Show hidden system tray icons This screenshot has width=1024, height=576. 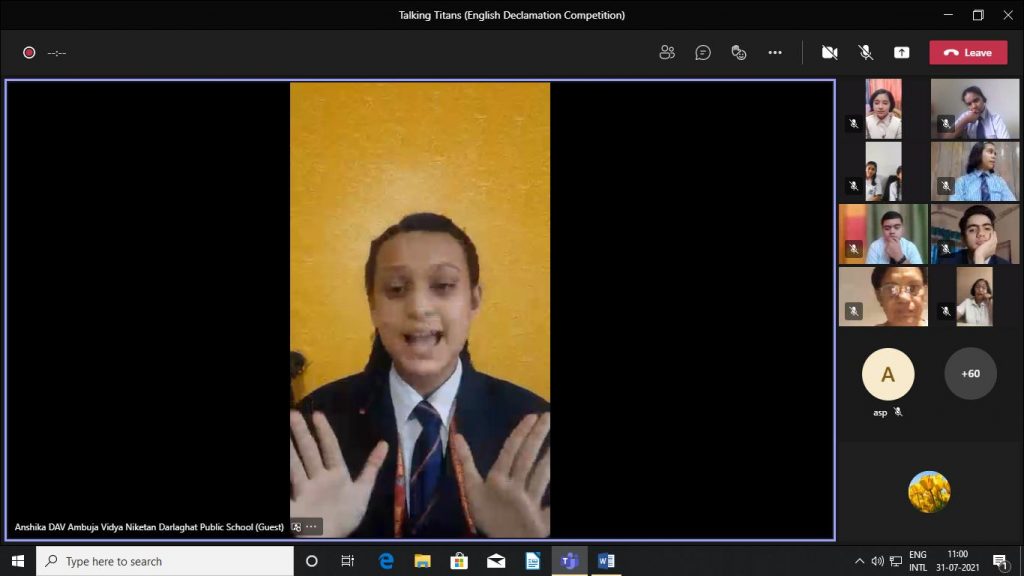pyautogui.click(x=859, y=561)
